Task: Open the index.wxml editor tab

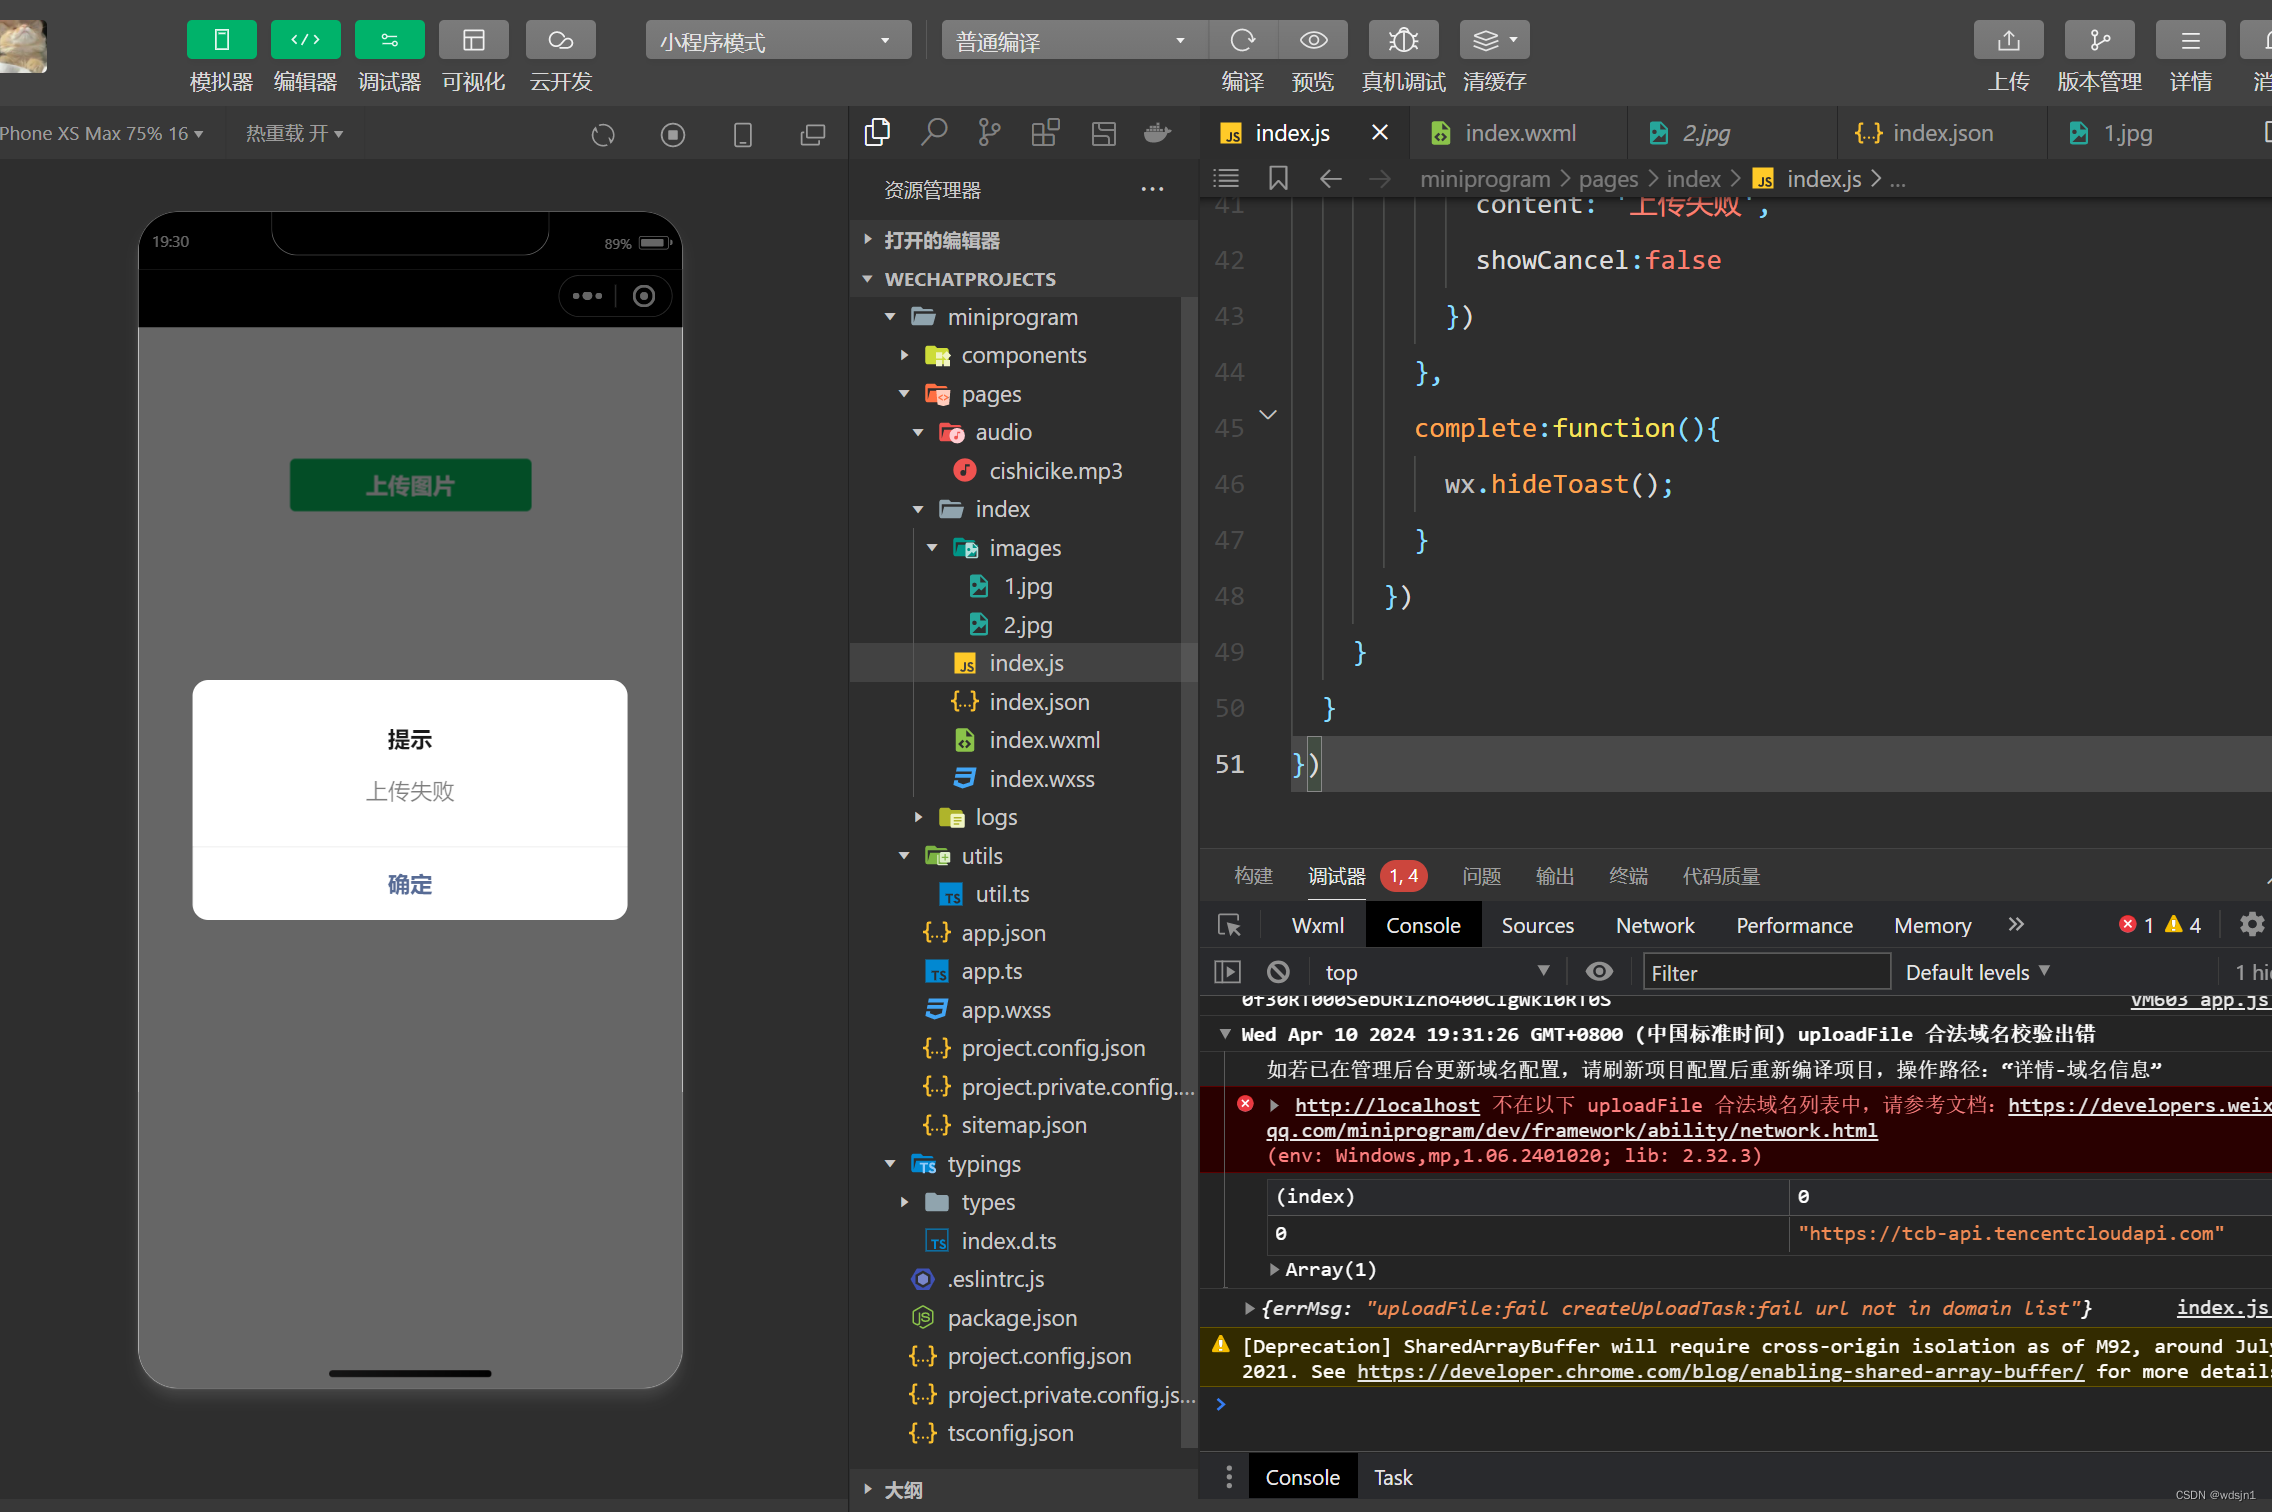Action: 1519,133
